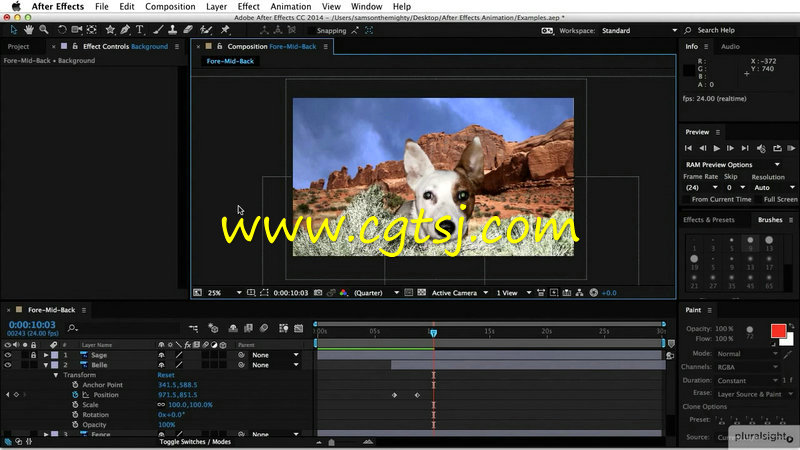Take a snapshot with the camera icon
Viewport: 800px width, 450px height.
click(318, 293)
